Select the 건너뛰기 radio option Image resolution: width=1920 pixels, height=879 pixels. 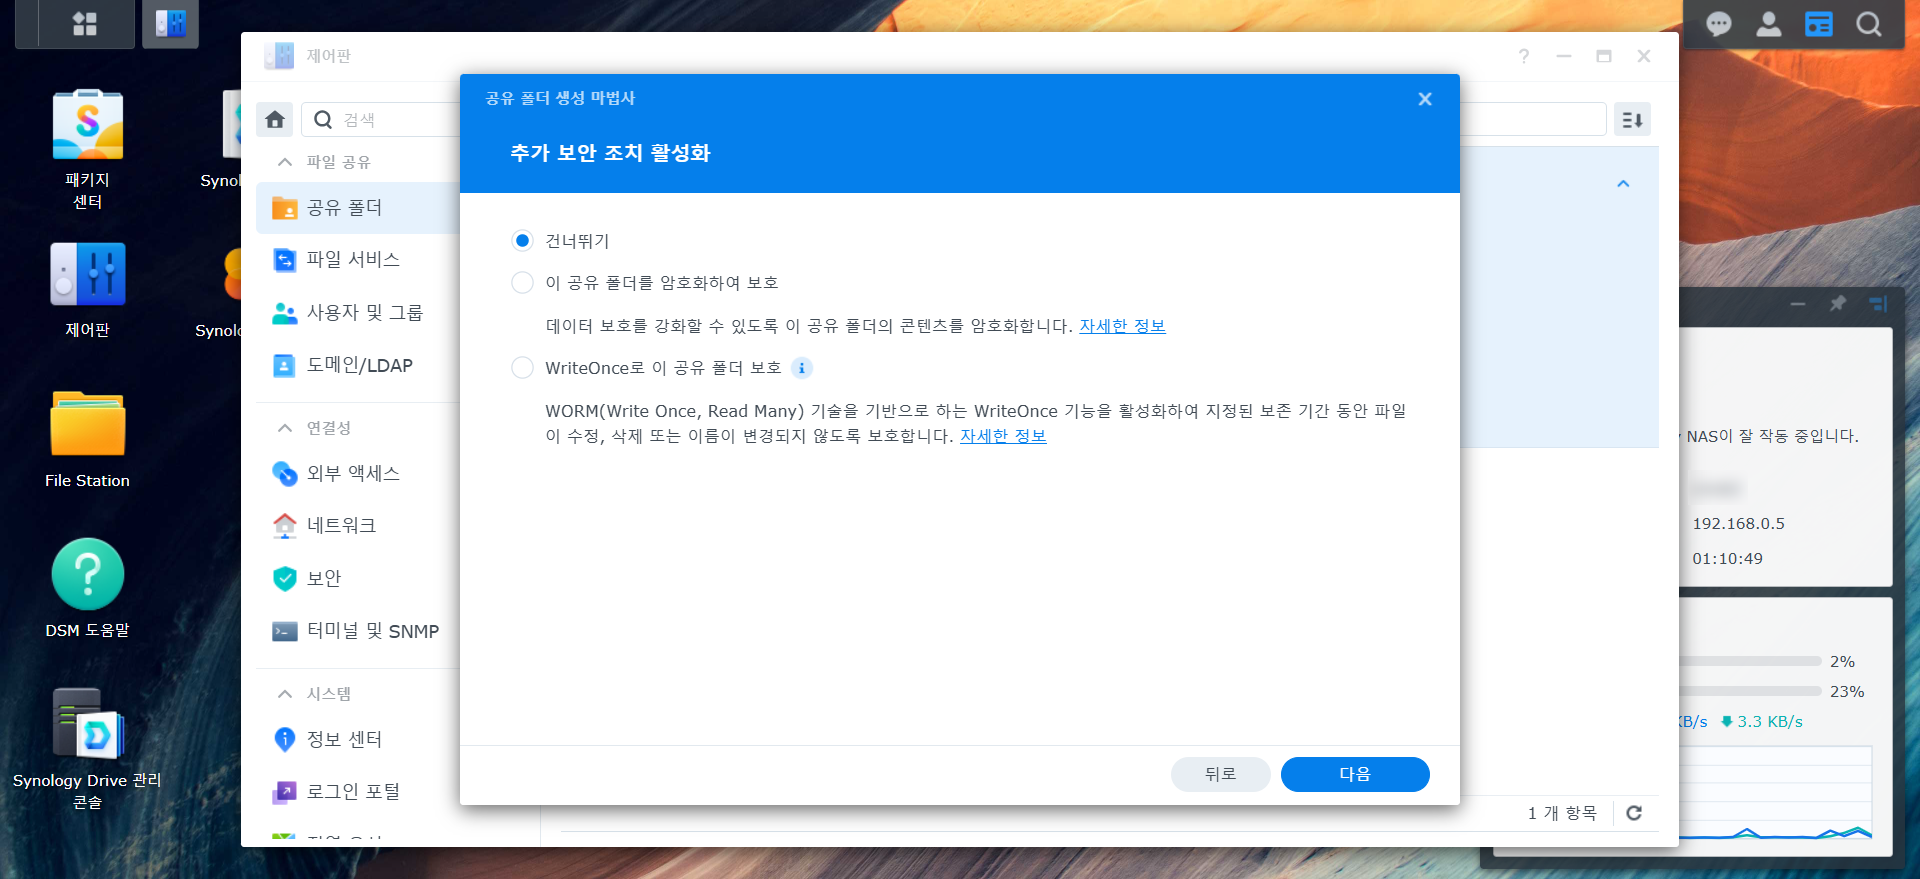click(x=522, y=241)
